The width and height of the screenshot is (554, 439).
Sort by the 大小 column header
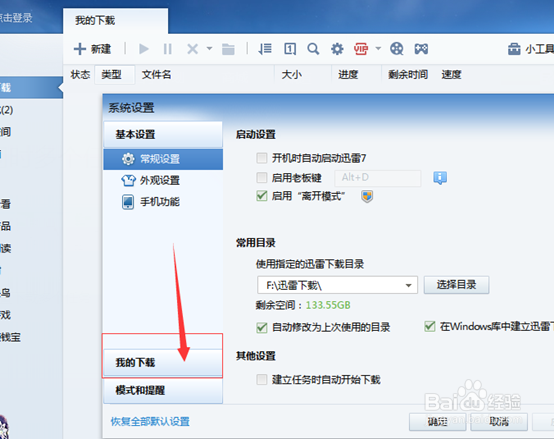(x=291, y=75)
